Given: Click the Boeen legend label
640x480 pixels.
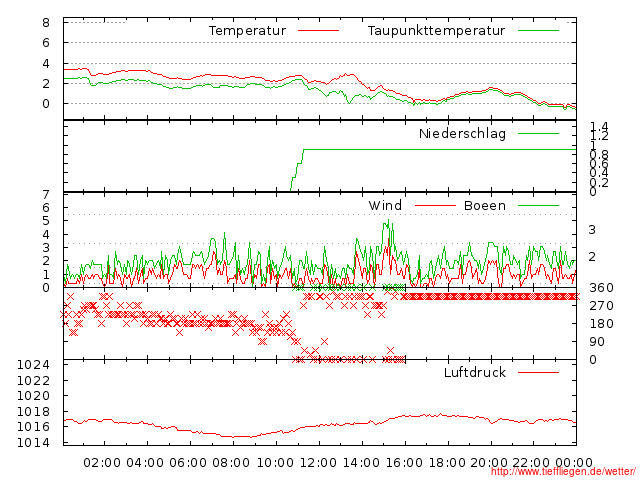Looking at the screenshot, I should (484, 205).
